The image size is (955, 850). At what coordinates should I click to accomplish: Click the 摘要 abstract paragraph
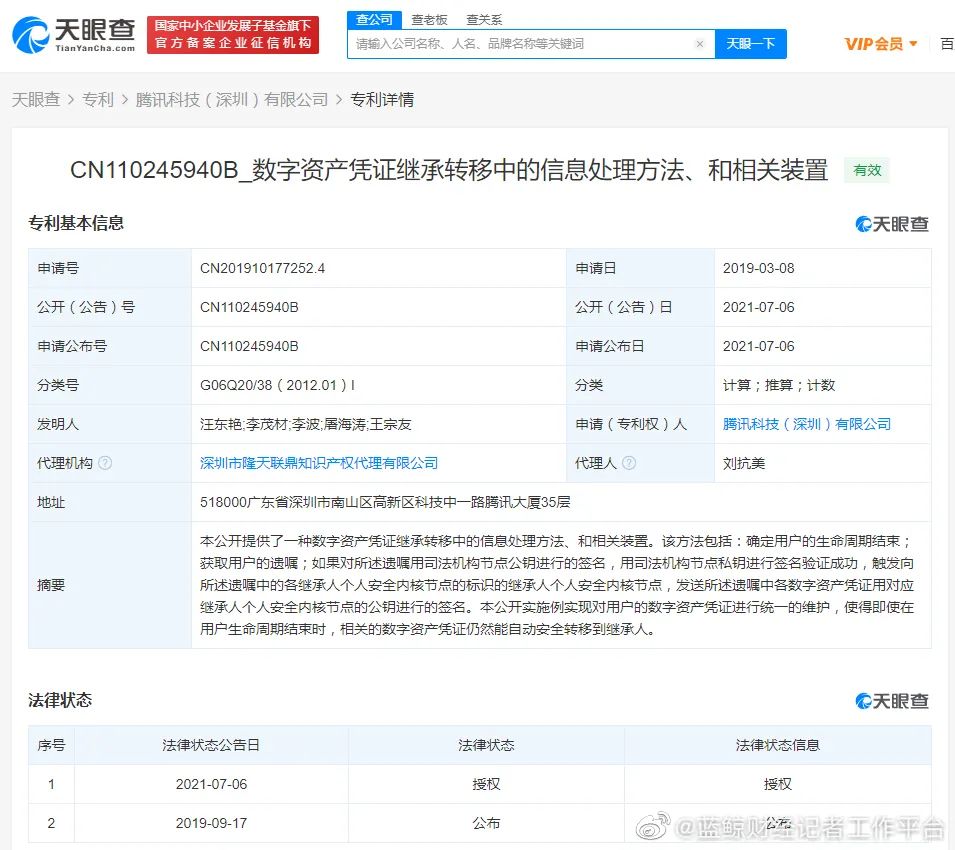pyautogui.click(x=557, y=585)
